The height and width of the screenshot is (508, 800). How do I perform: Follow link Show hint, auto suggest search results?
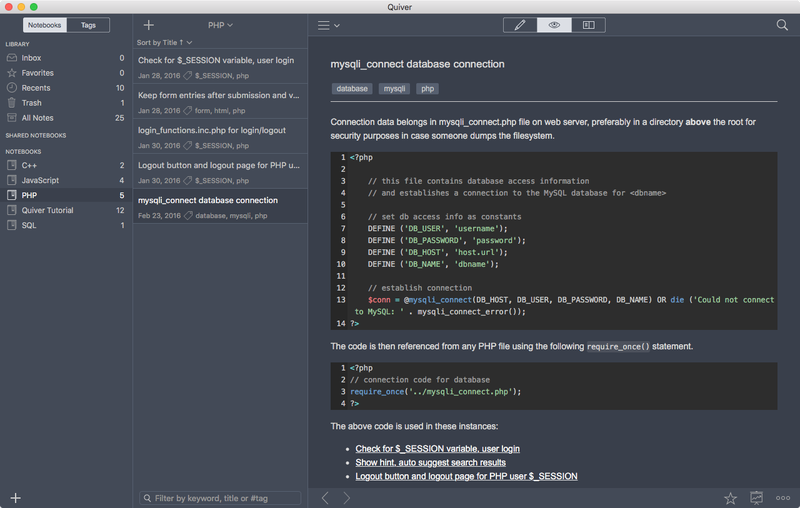tap(431, 463)
